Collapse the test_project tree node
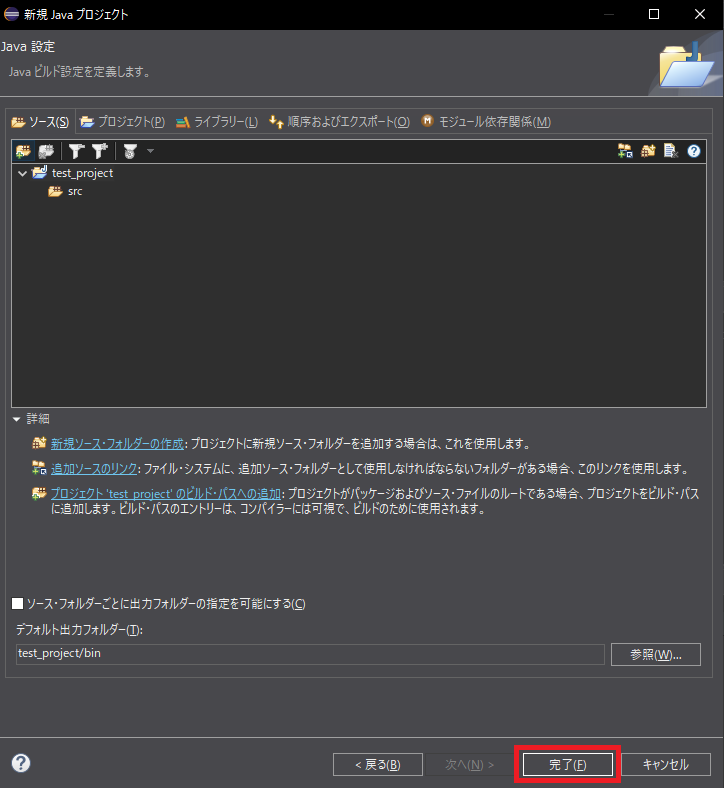 coord(22,173)
